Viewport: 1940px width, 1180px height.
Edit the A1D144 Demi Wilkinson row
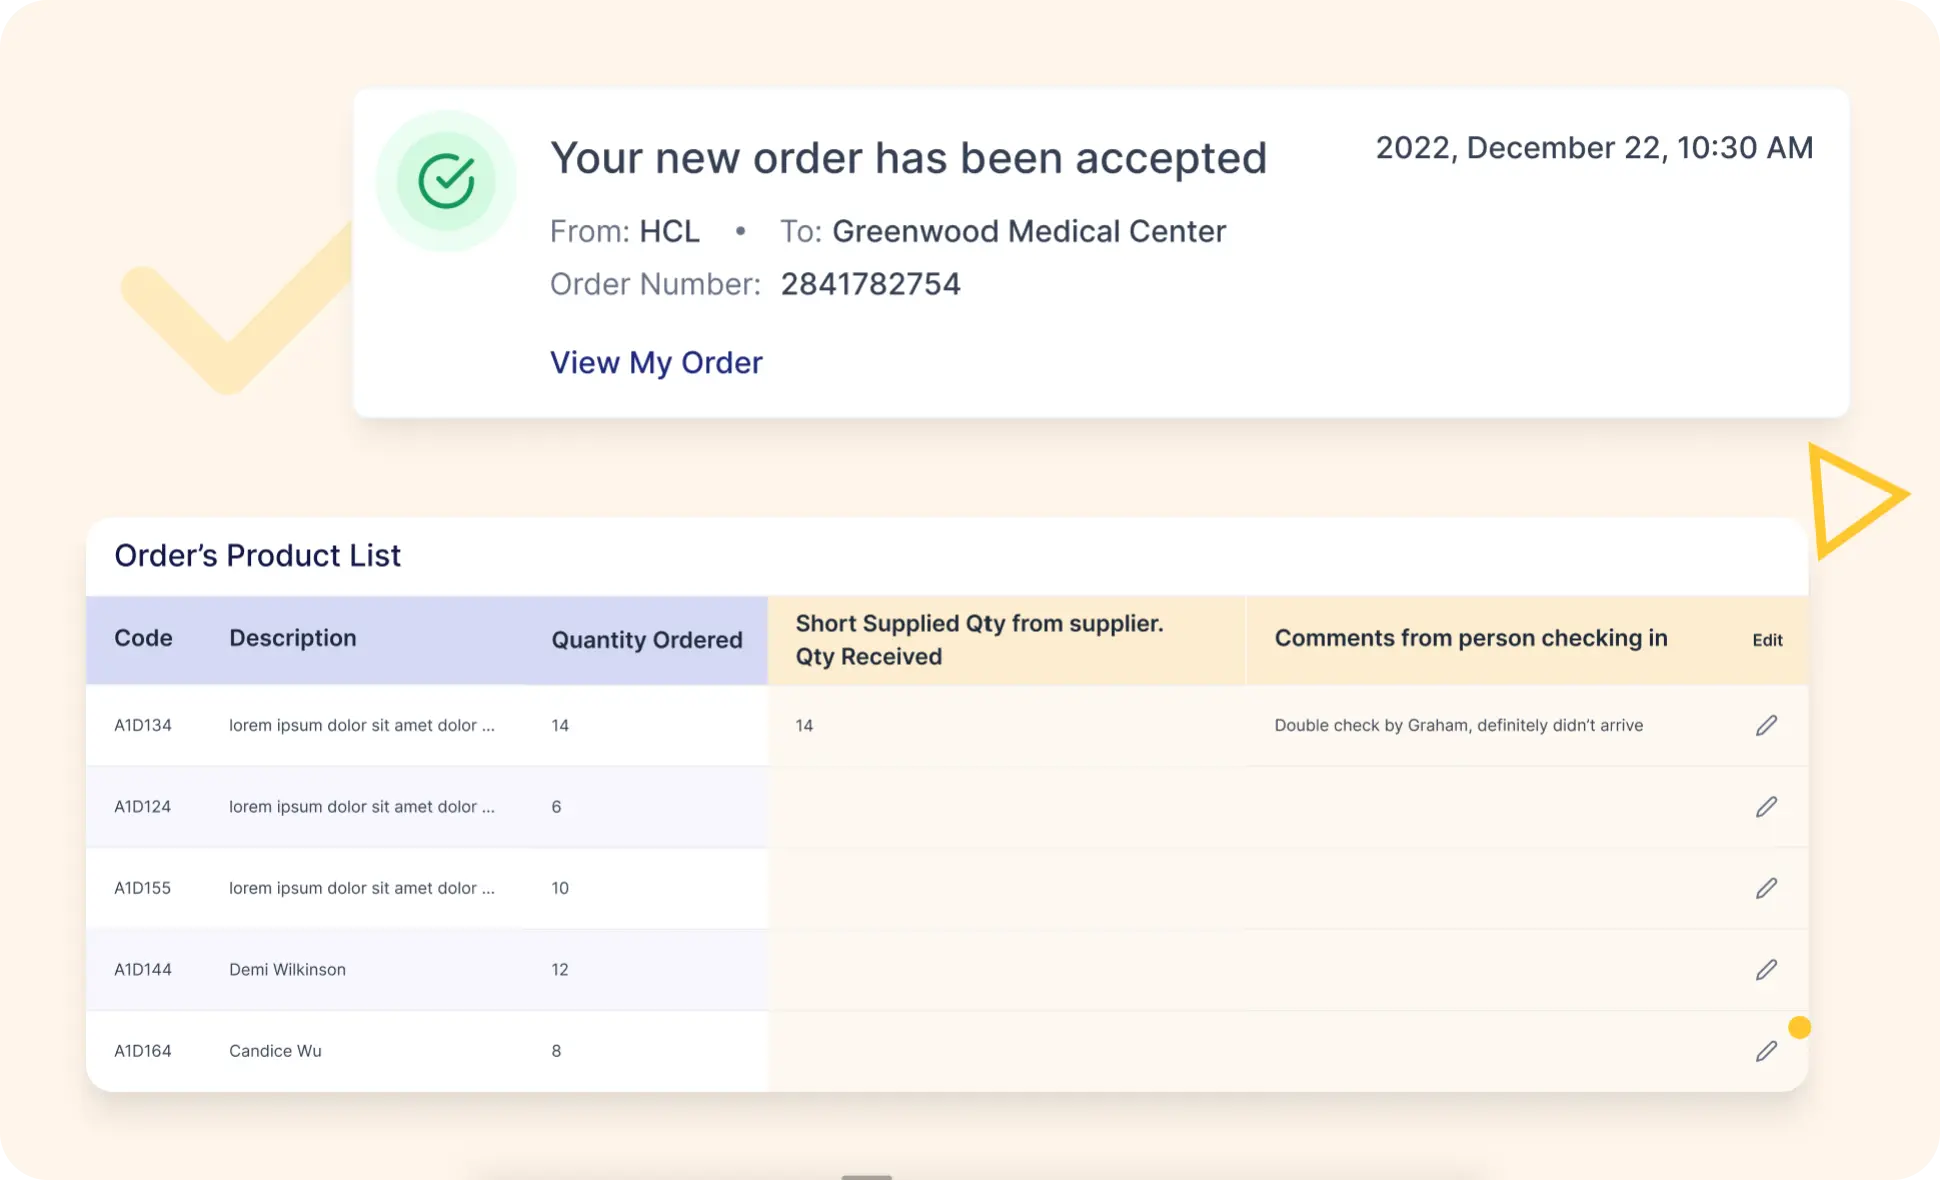1766,969
